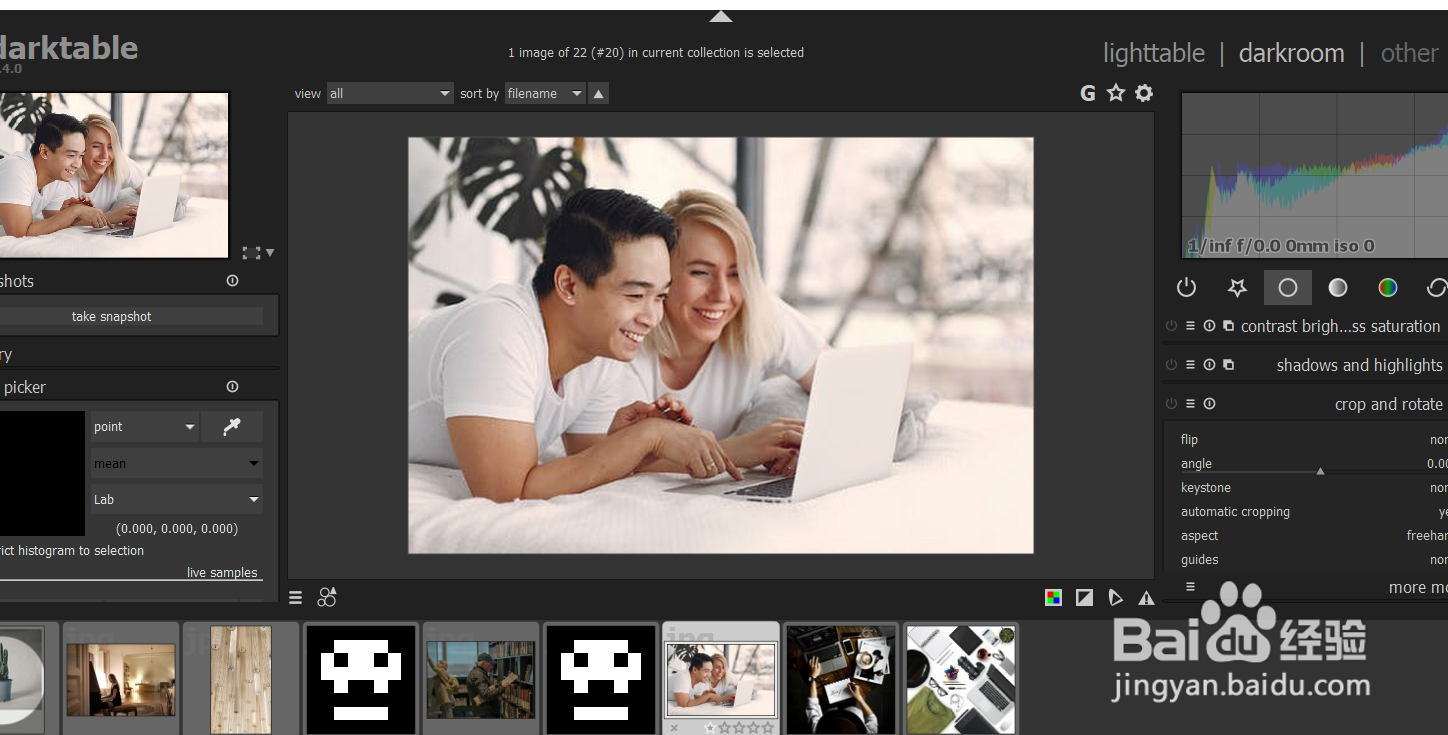The width and height of the screenshot is (1448, 735).
Task: Open preferences with the gear icon
Action: pyautogui.click(x=1144, y=93)
